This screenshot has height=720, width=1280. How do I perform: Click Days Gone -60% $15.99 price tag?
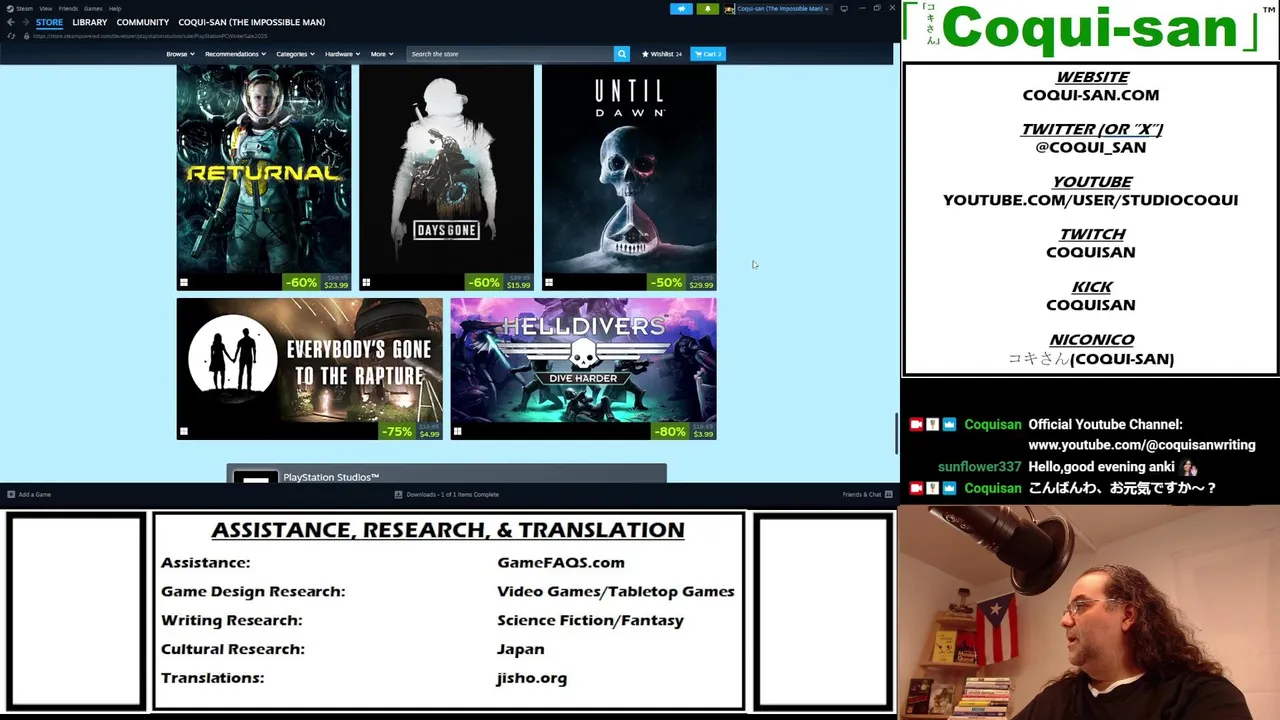(499, 283)
